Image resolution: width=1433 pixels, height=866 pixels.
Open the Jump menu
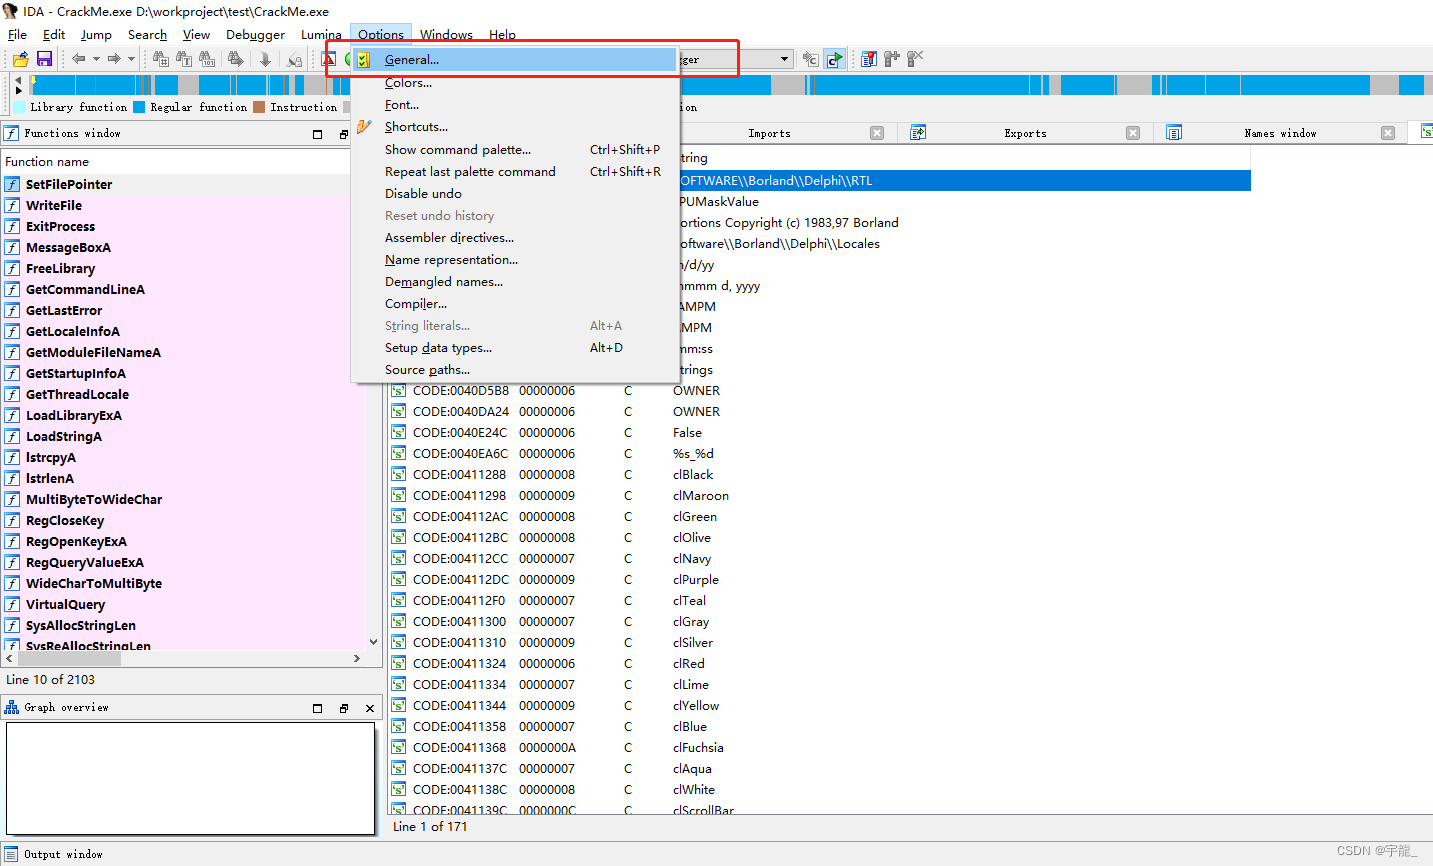96,34
